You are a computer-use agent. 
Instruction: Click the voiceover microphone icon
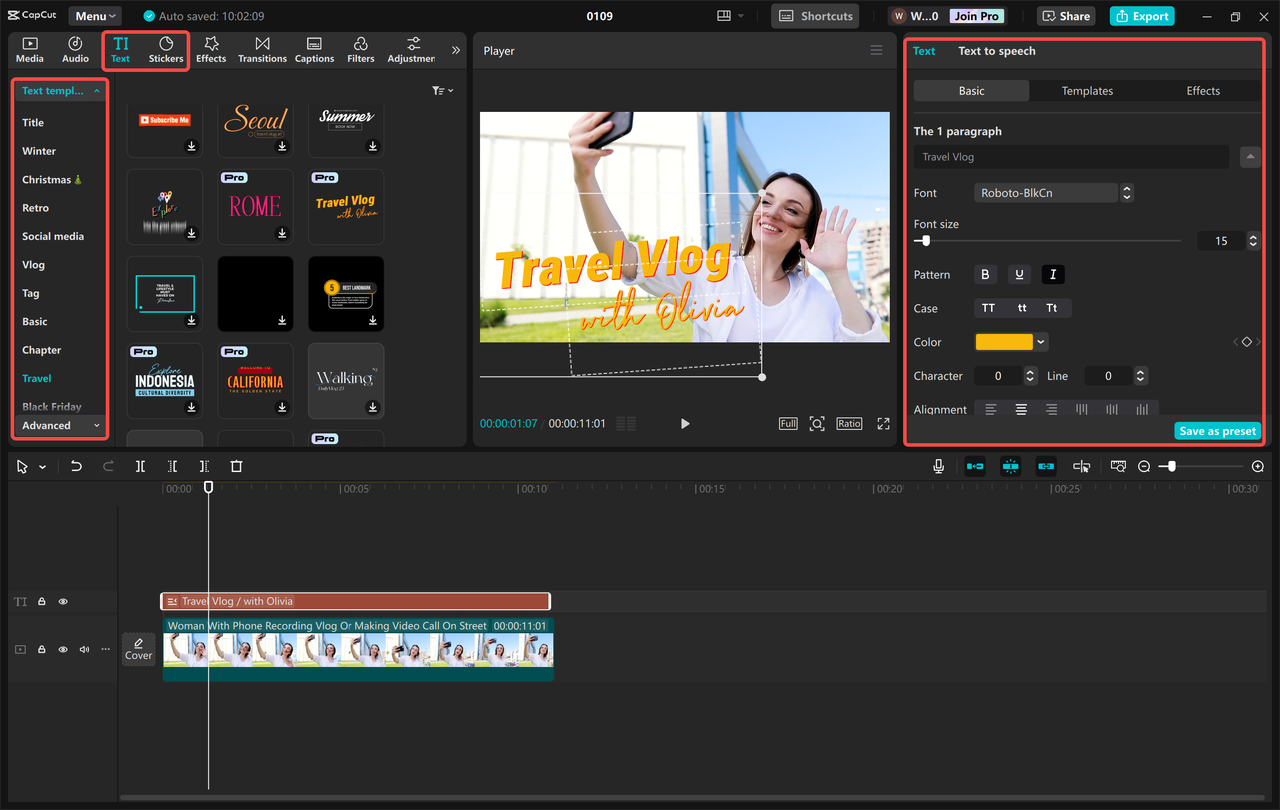click(x=937, y=466)
